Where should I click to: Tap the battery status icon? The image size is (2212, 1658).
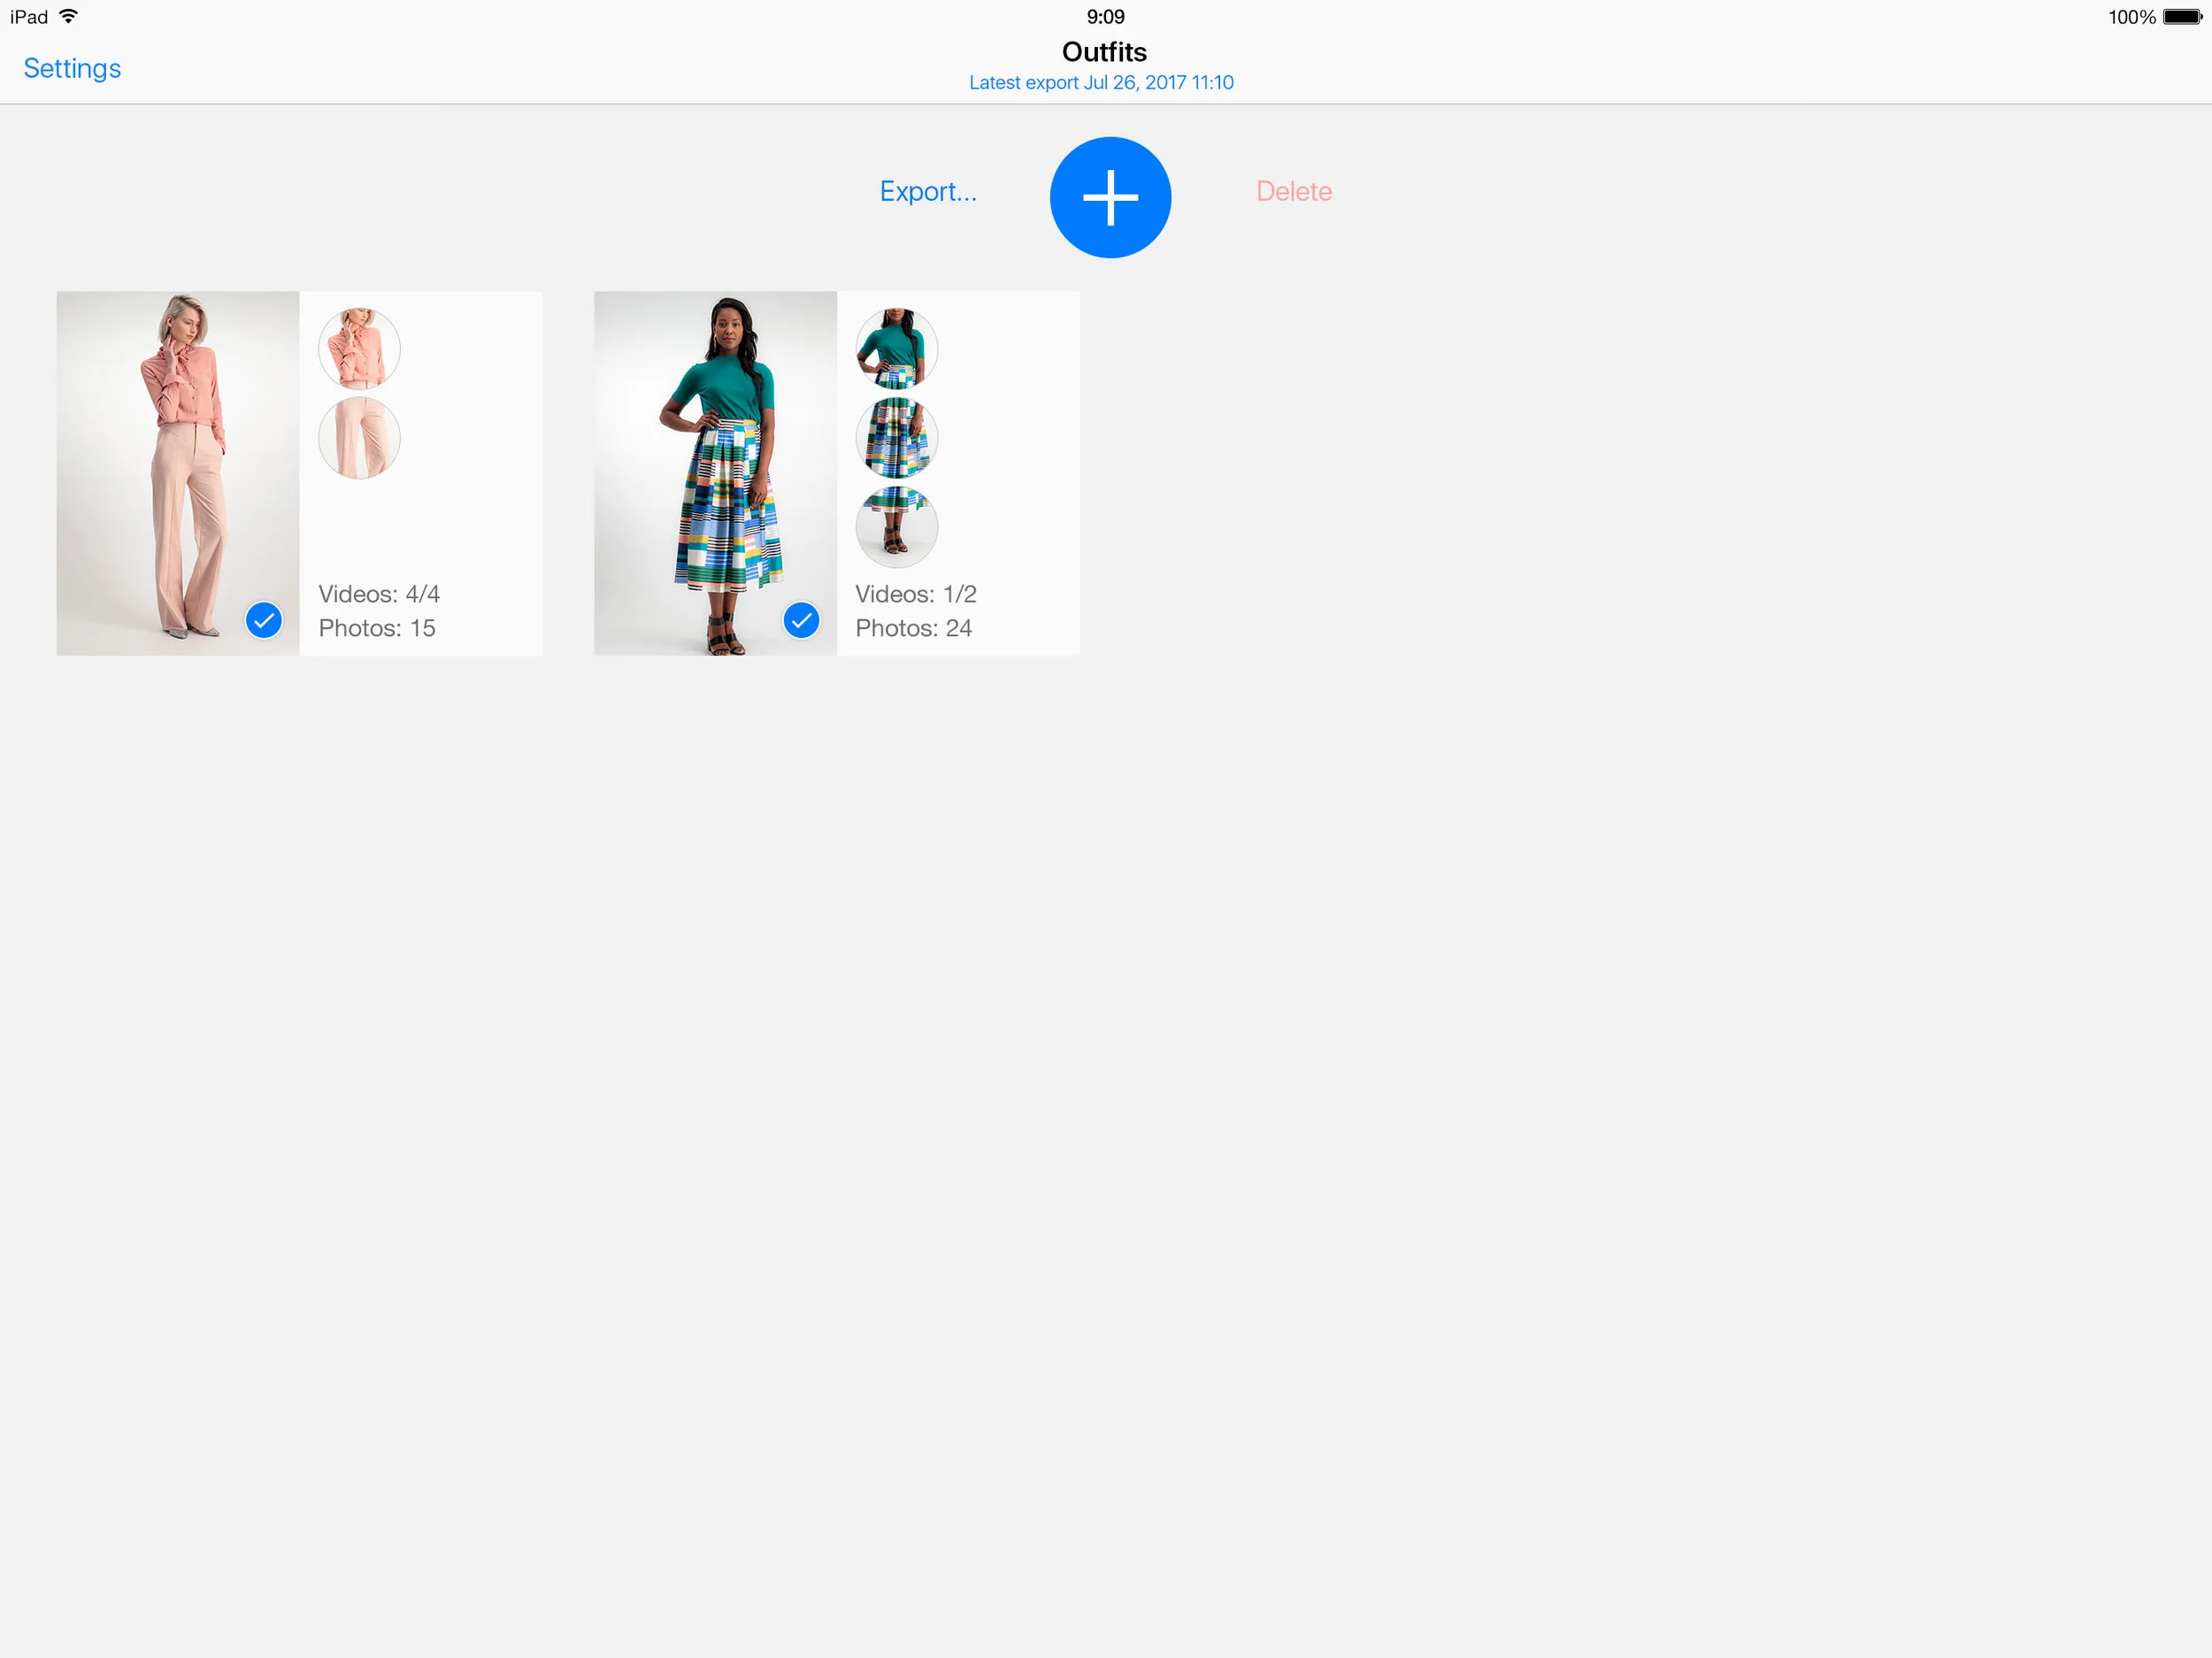click(2182, 17)
